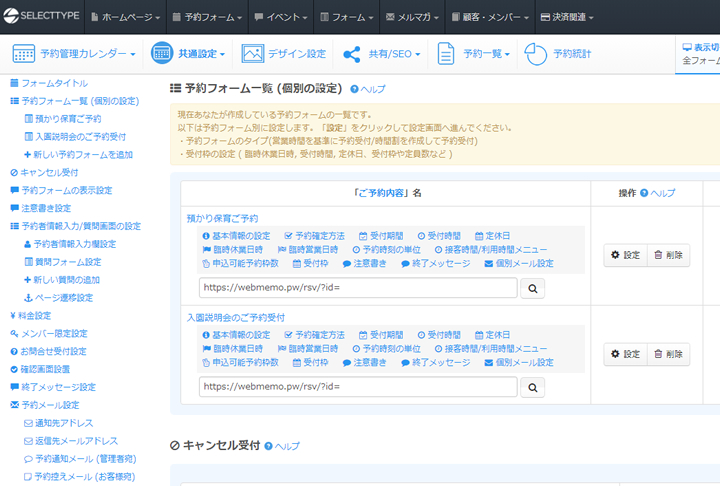Click 設定 button for 預かり保育ご予約
Viewport: 720px width, 486px height.
click(625, 256)
